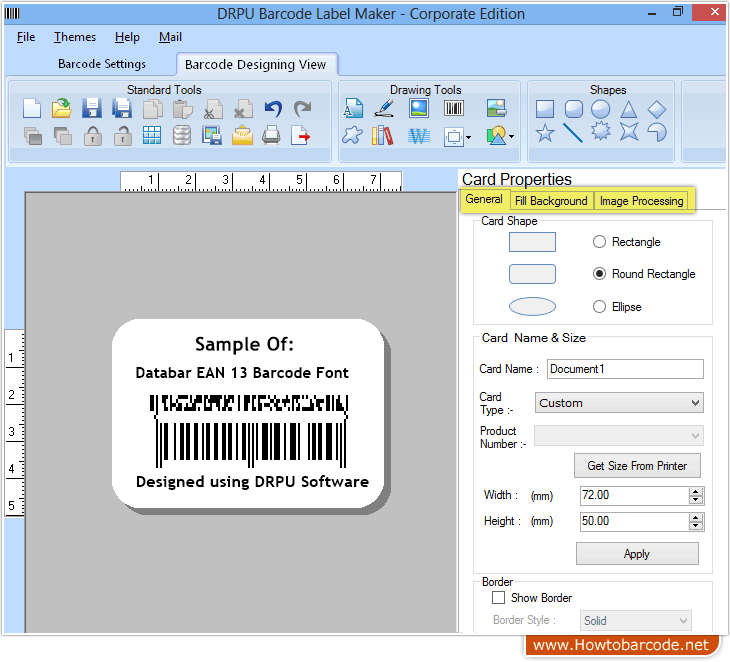Open the folder icon in Standard Tools

62,109
